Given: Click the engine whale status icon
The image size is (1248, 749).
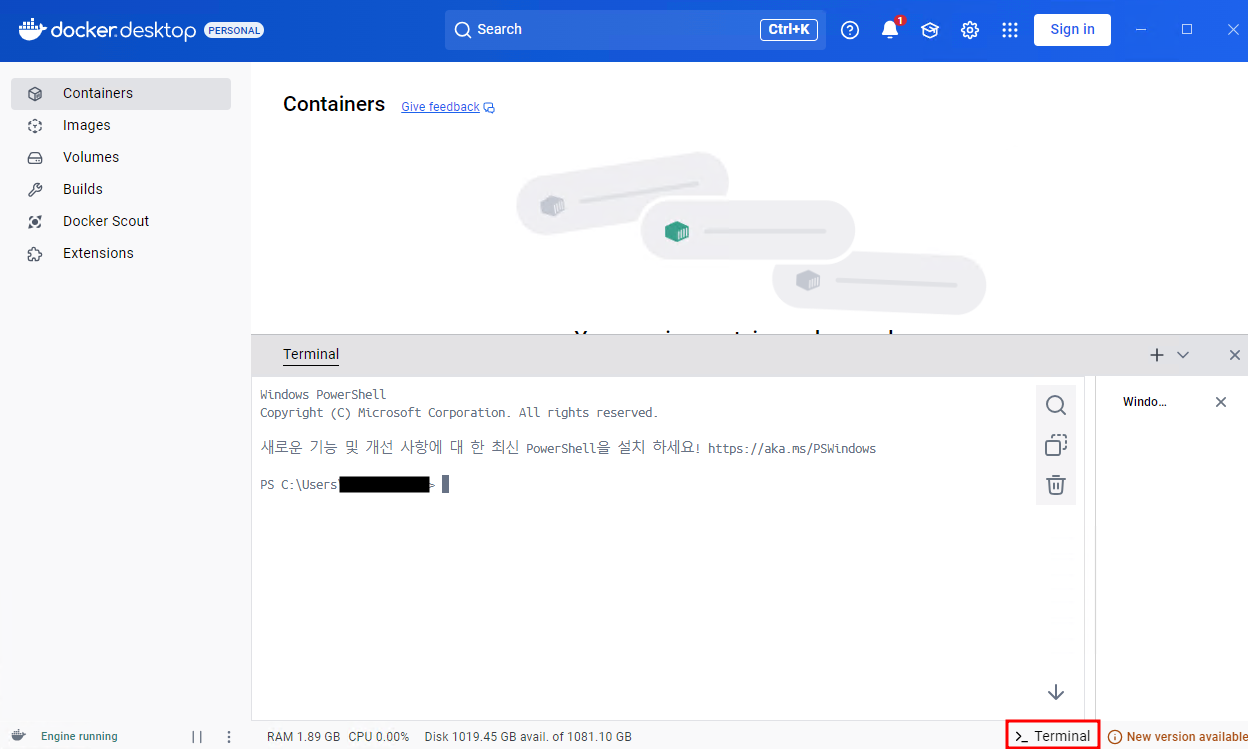Looking at the screenshot, I should coord(19,736).
